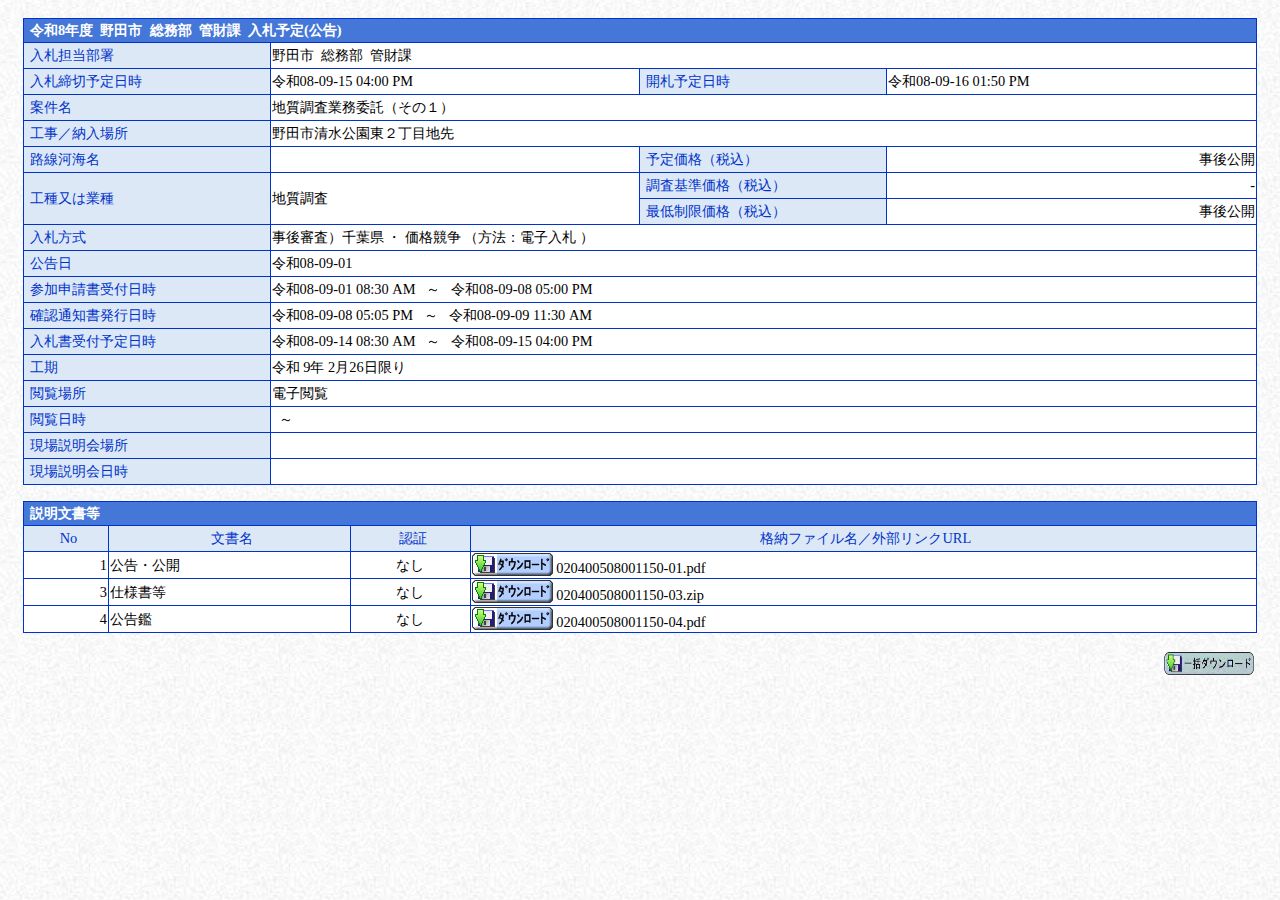Image resolution: width=1280 pixels, height=900 pixels.
Task: Click the 閲覧場所 value 電子閲覧
Action: (x=300, y=394)
